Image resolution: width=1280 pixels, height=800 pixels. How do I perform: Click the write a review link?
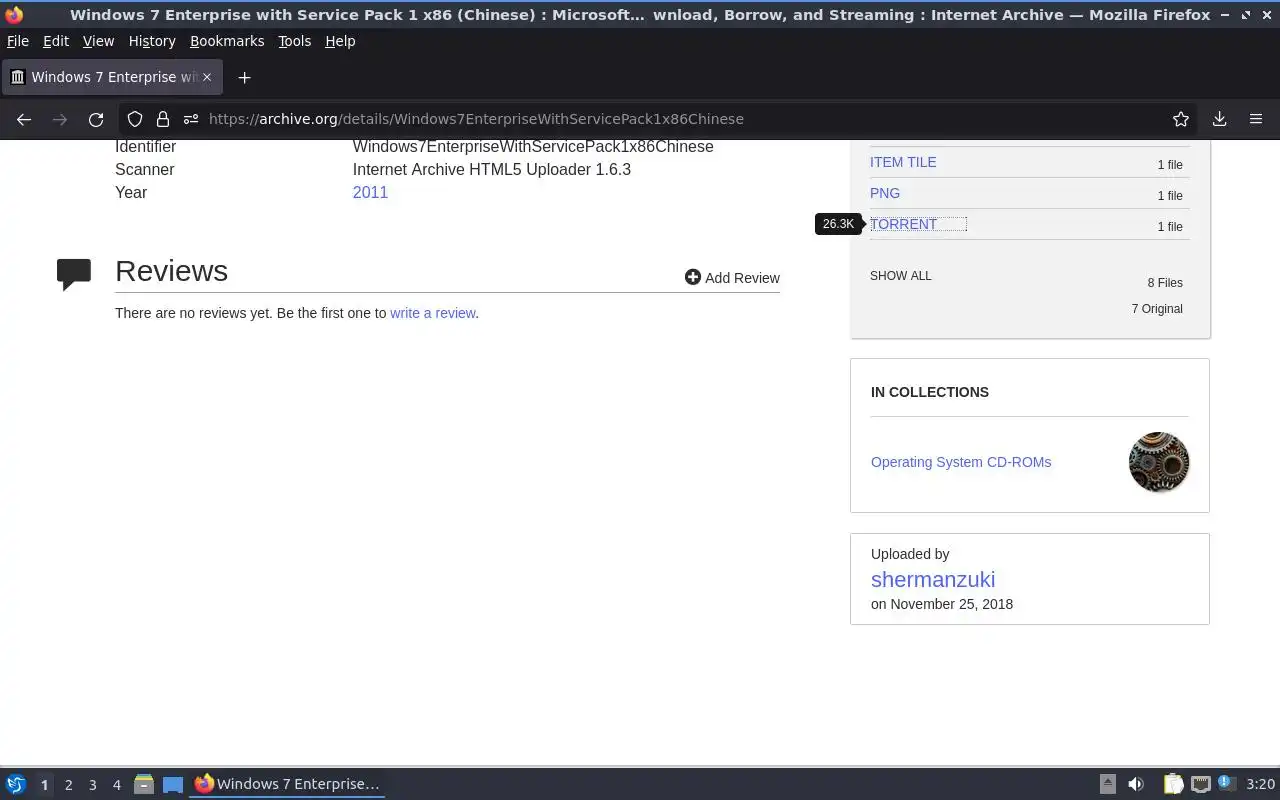tap(433, 313)
